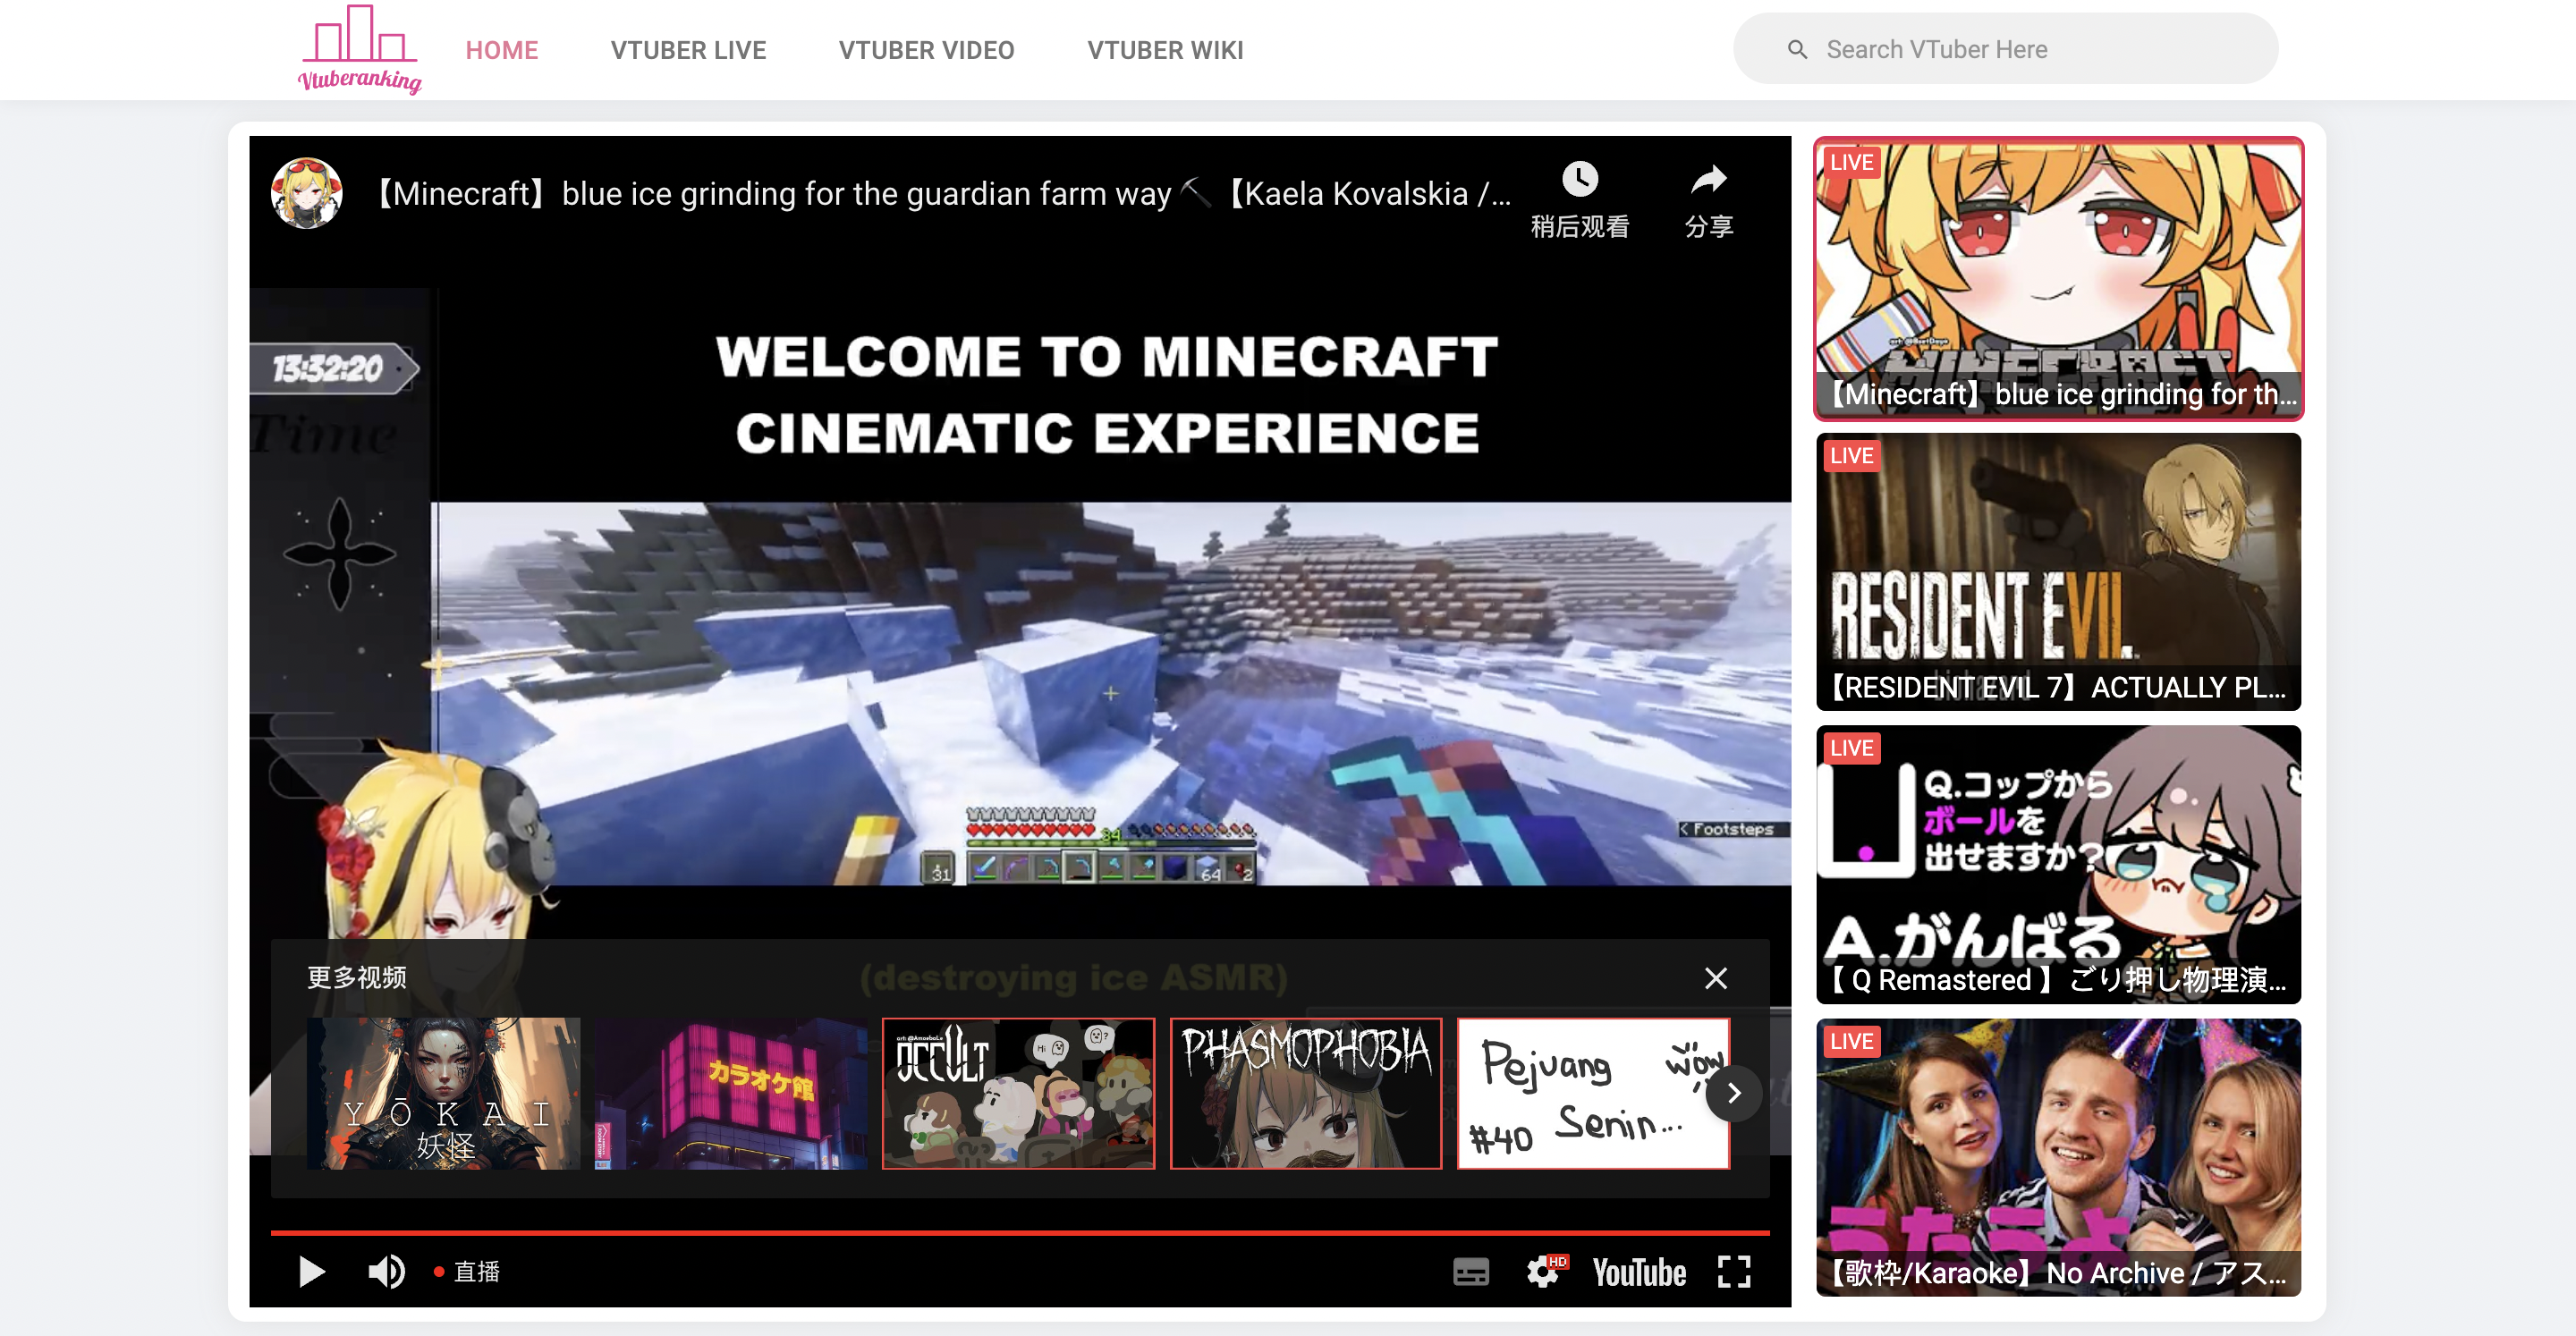Open RESIDENT EVIL 7 live card

click(x=2058, y=571)
